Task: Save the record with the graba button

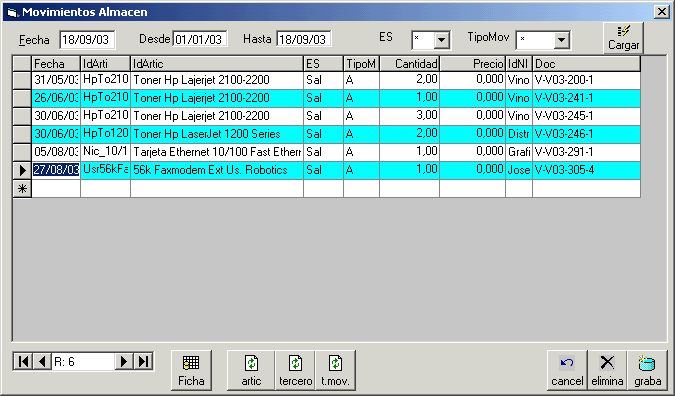Action: pos(647,370)
